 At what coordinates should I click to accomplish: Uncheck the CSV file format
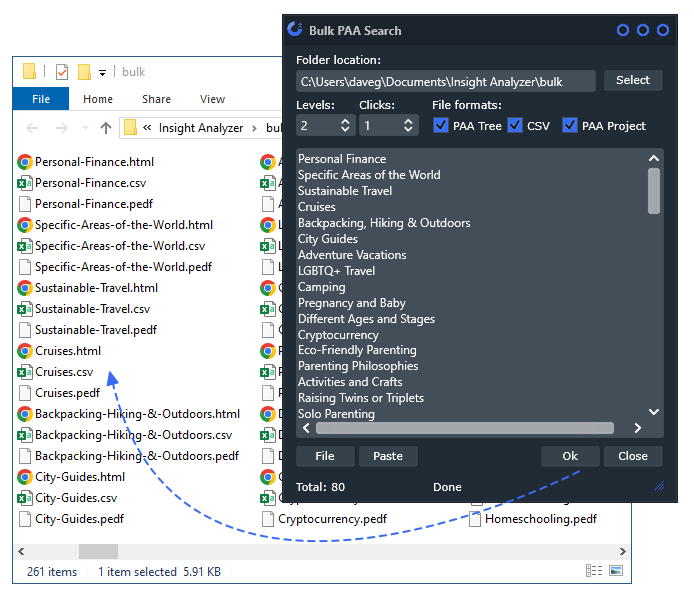pos(515,125)
